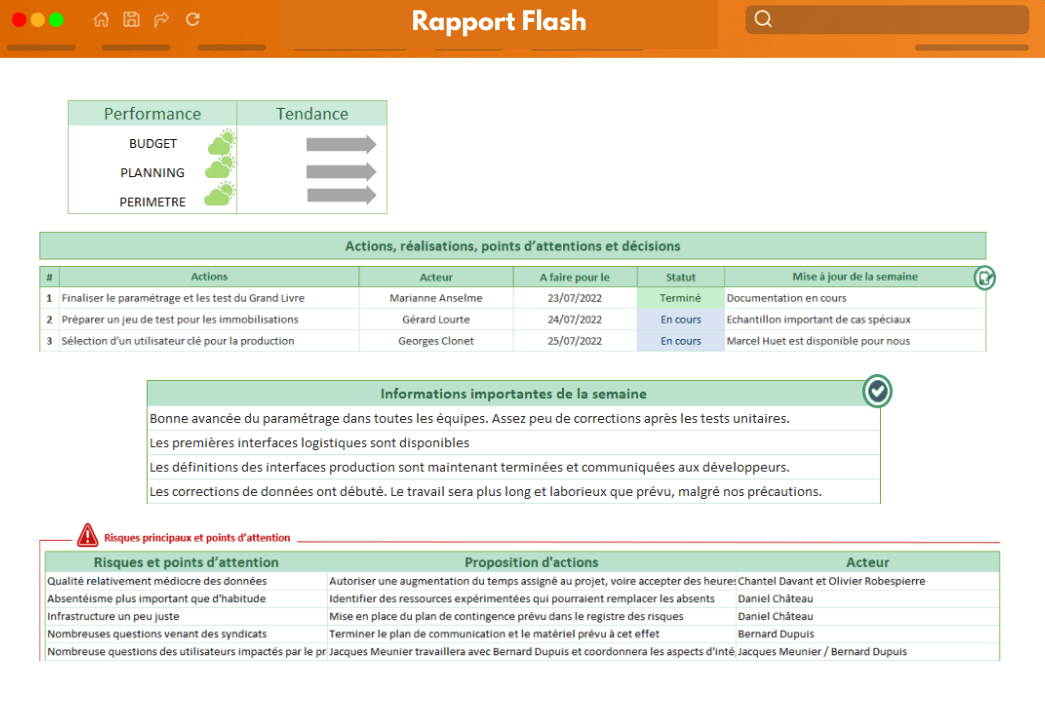Select 'Absentéisme plus important que d'habitude' cell

coord(186,598)
